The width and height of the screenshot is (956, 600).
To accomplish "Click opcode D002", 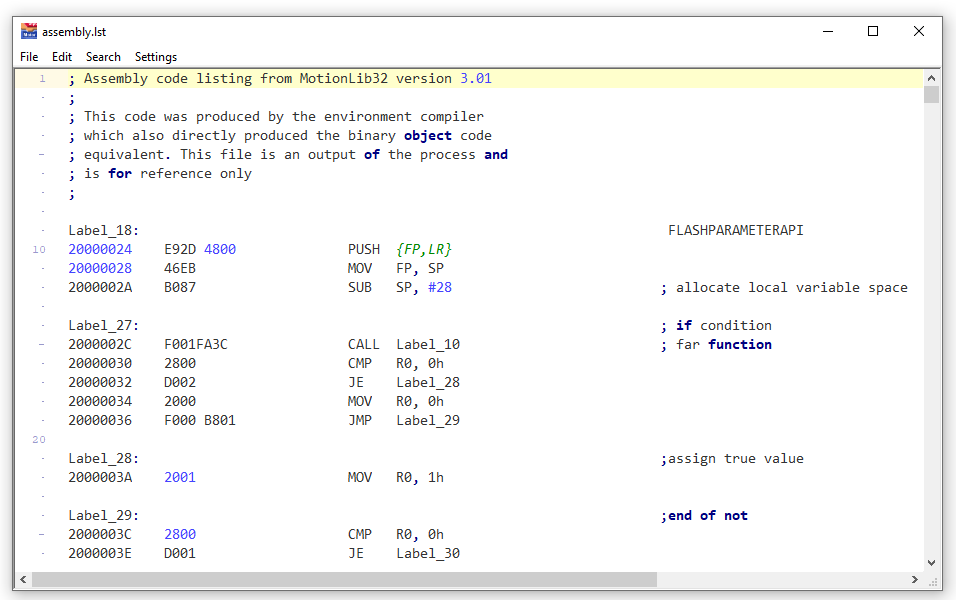I will [180, 382].
